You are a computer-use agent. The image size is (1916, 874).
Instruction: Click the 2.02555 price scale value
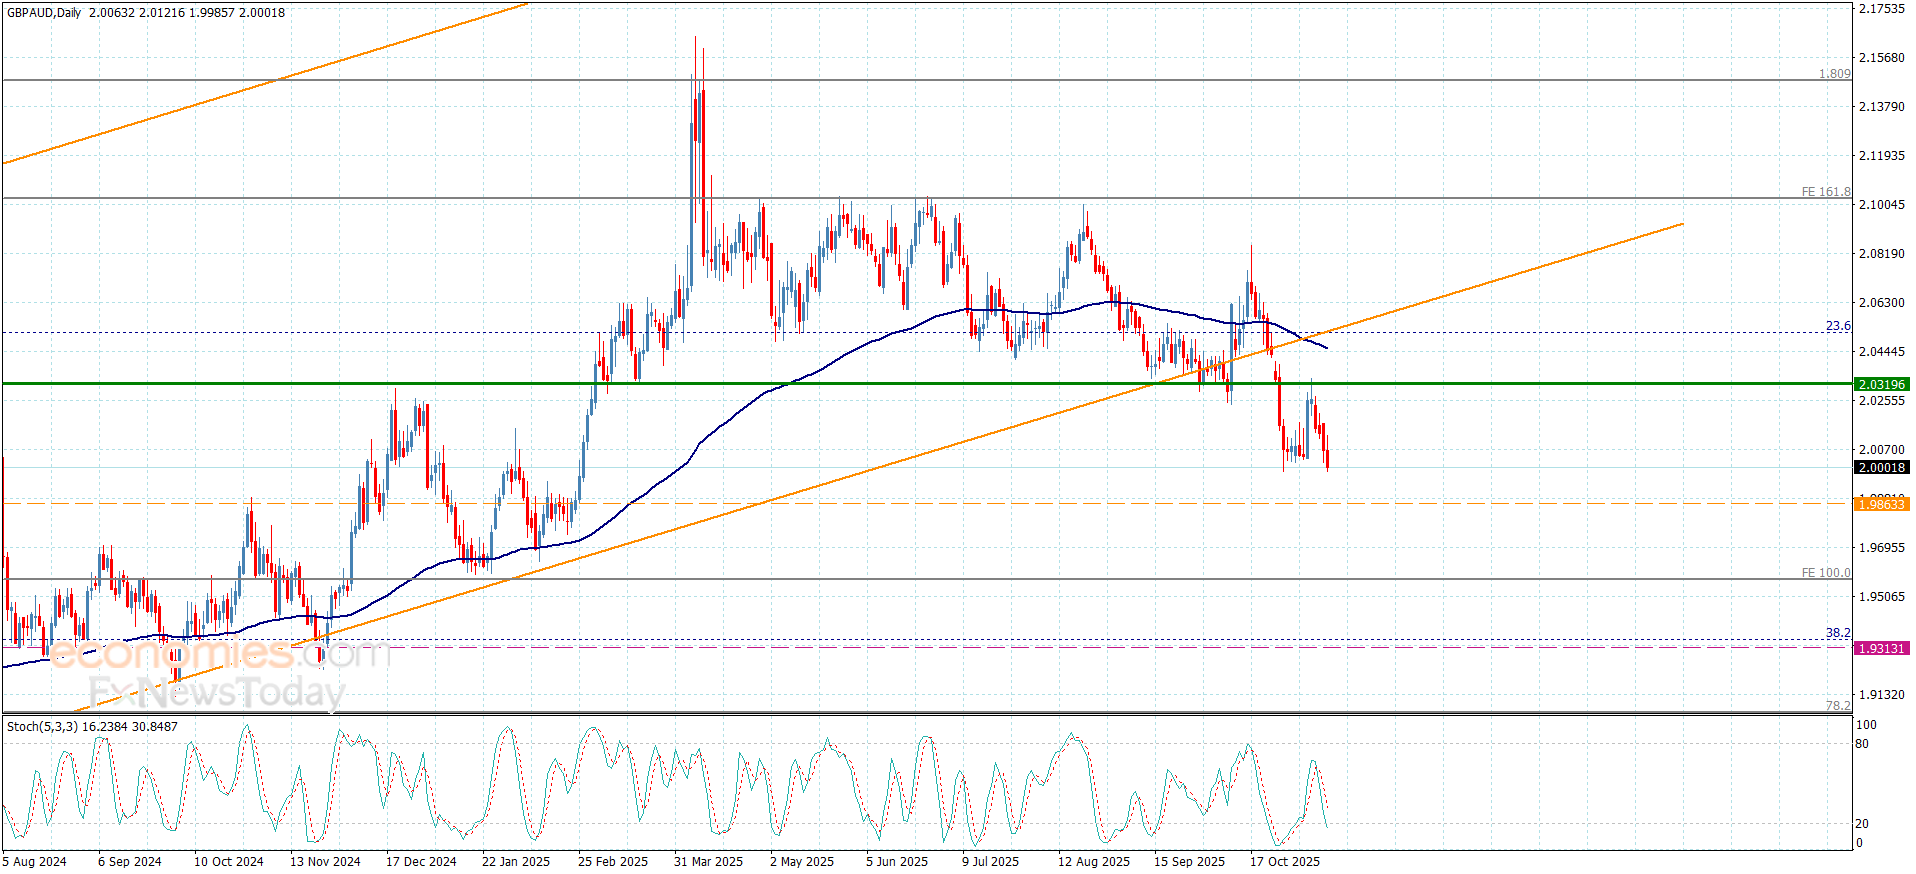click(1882, 401)
